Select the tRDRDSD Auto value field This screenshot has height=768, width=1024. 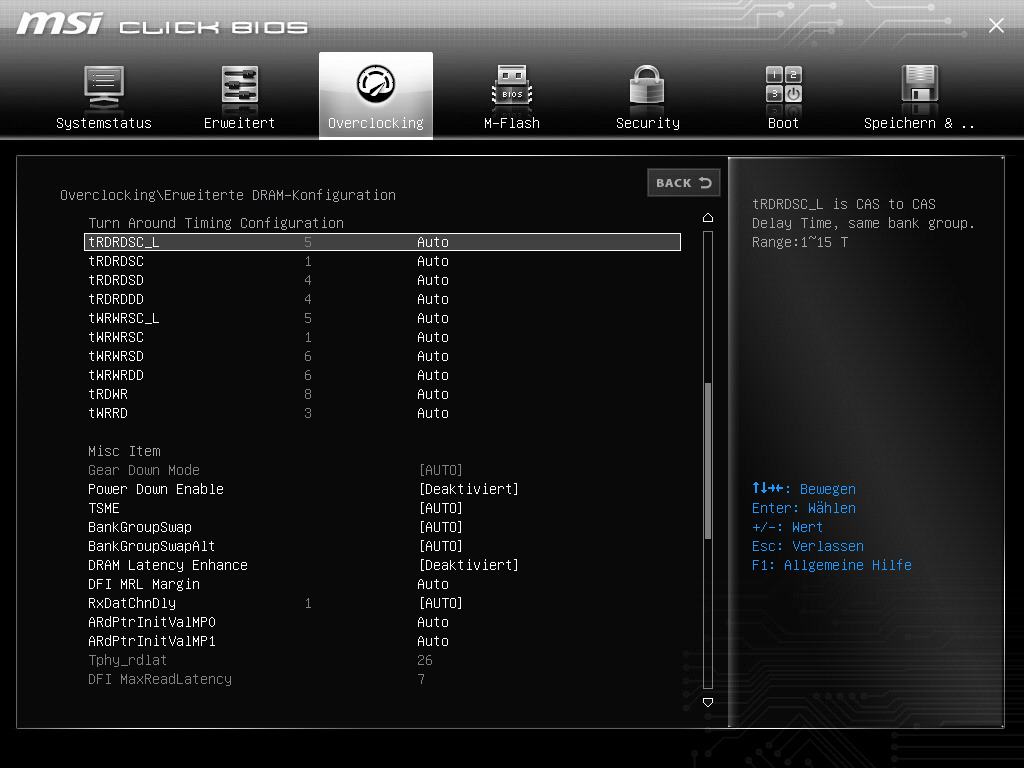[433, 280]
